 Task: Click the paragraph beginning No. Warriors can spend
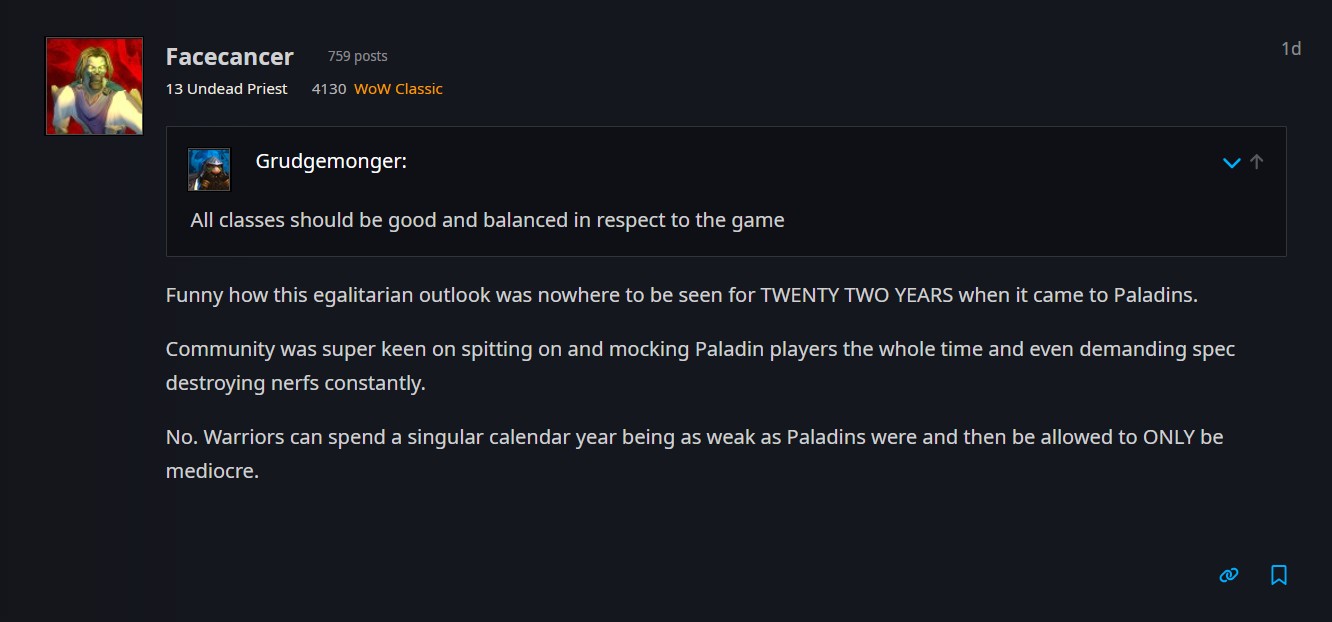click(x=695, y=454)
